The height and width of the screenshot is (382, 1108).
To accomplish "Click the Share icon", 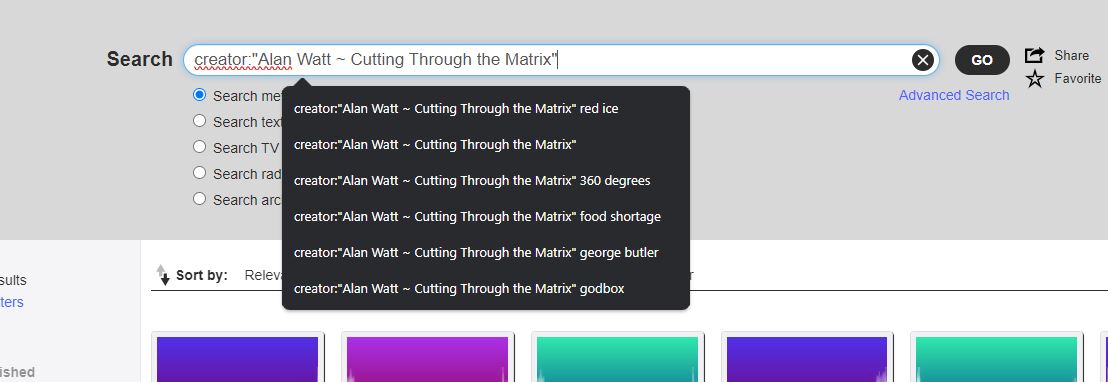I will (x=1035, y=55).
